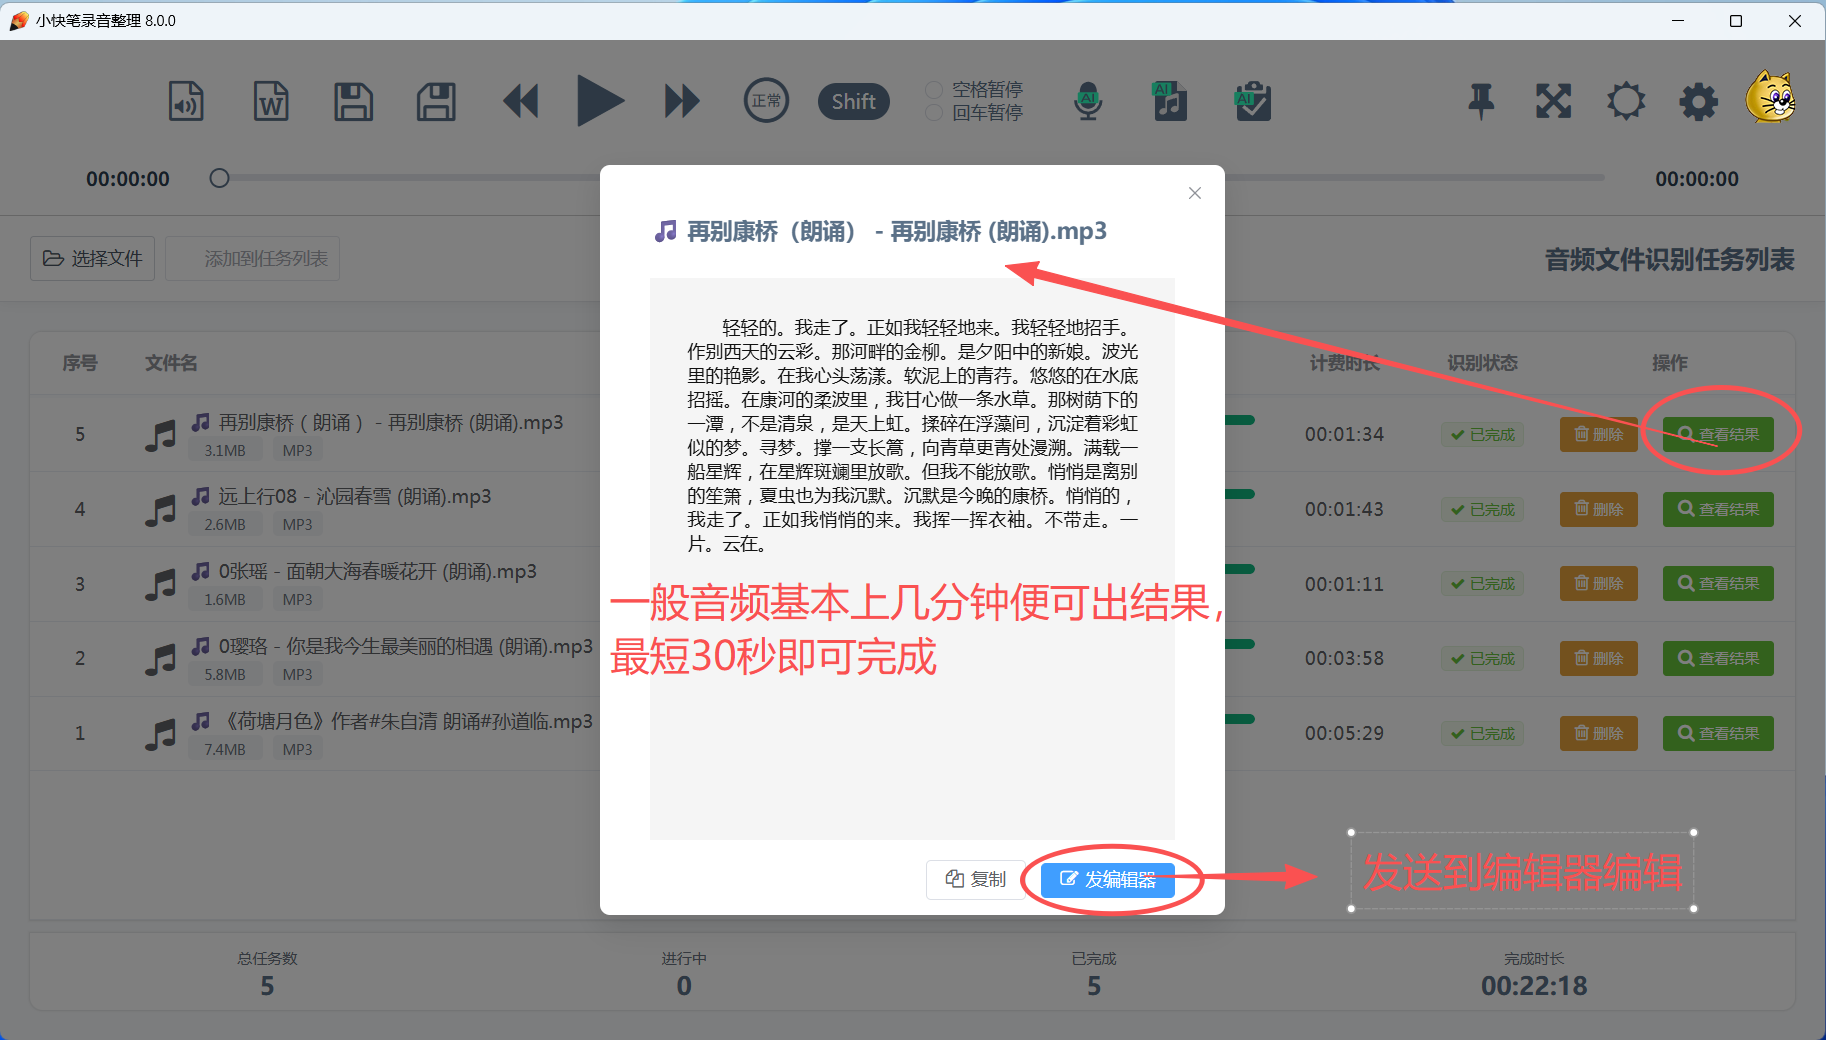
Task: Click the AI microphone recording icon
Action: tap(1088, 101)
